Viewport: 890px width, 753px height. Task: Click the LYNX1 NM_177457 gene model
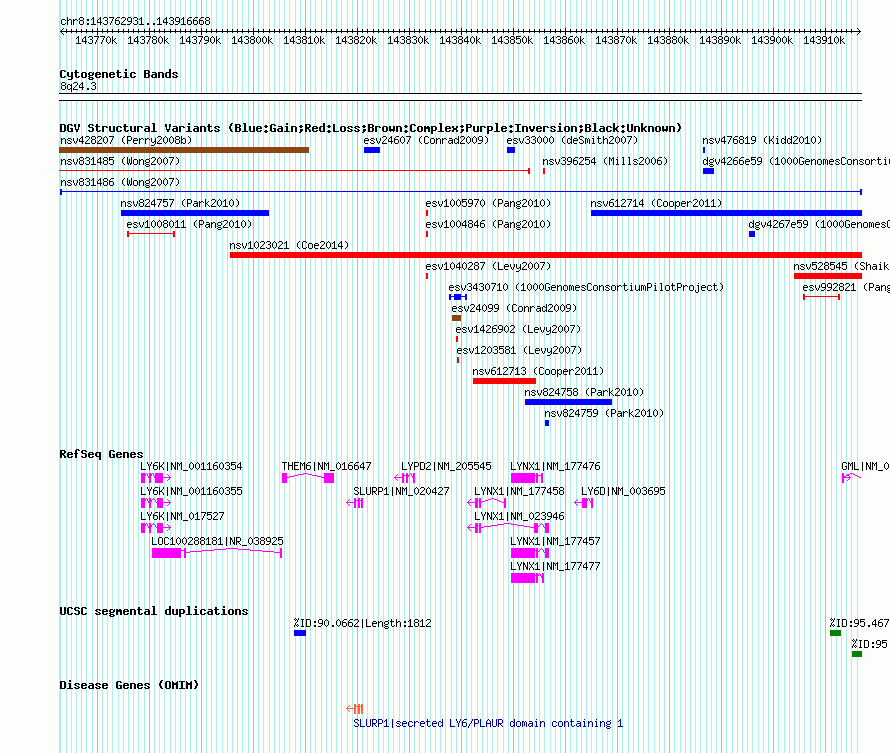(530, 553)
